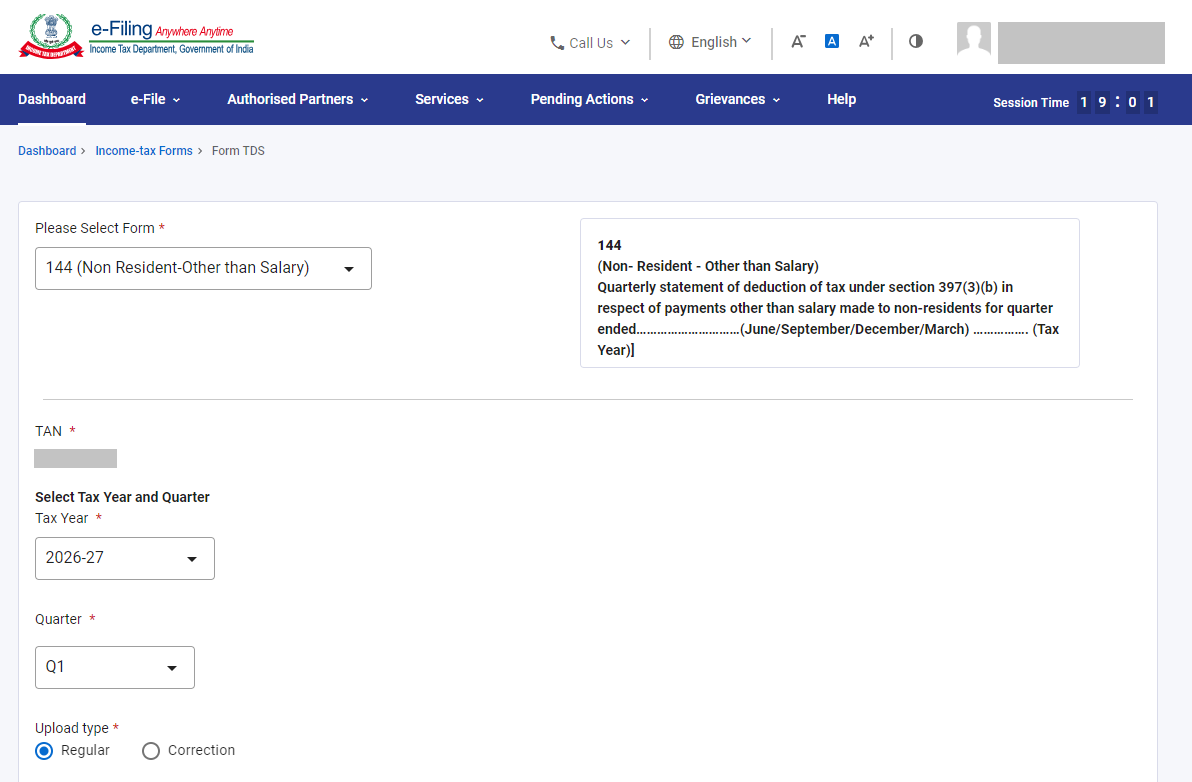Open the Services menu
The image size is (1192, 782).
point(449,100)
